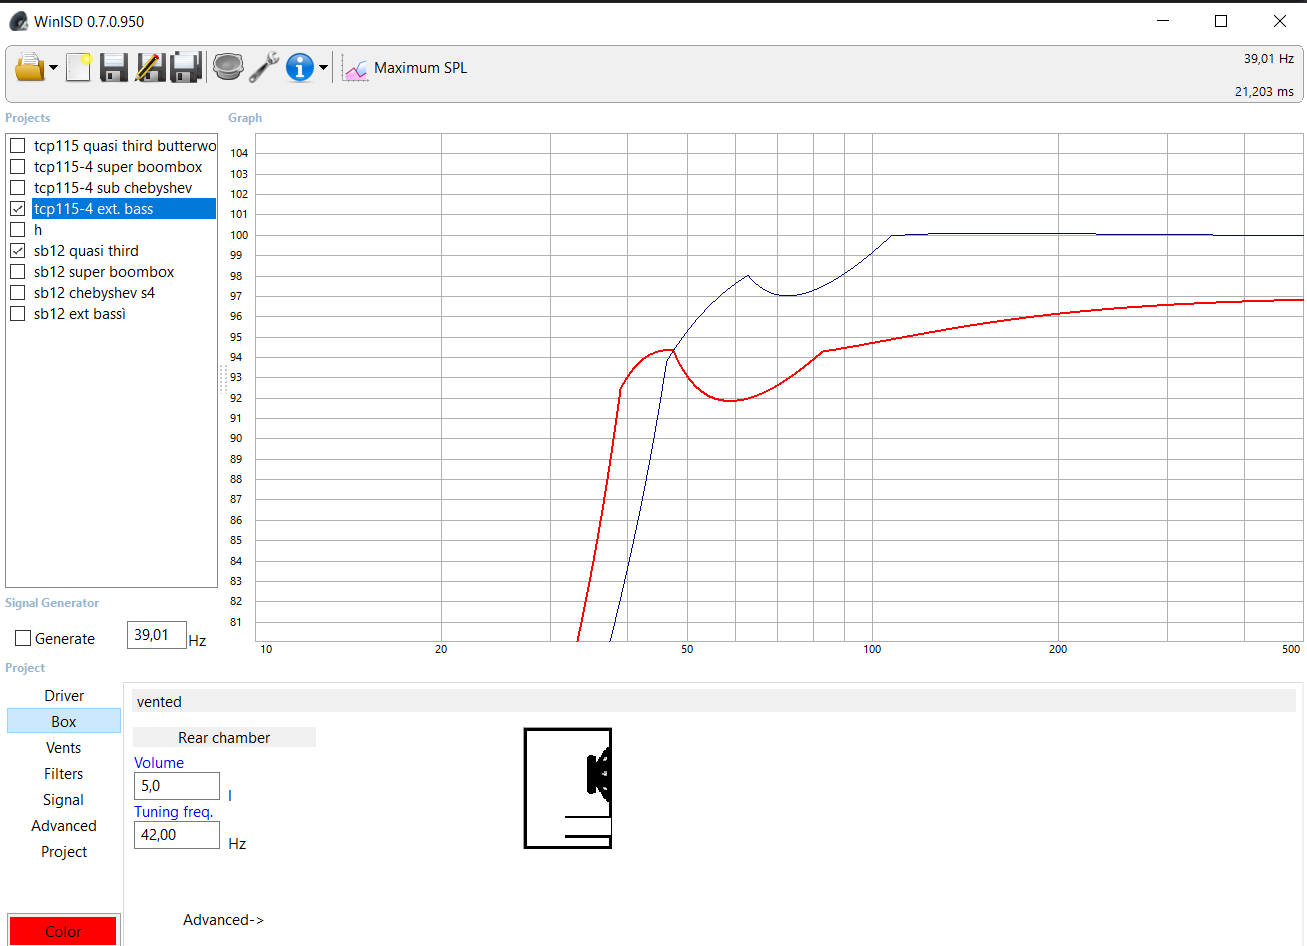Open settings with the wrench tool icon
Screen dimensions: 1307x946
coord(264,67)
